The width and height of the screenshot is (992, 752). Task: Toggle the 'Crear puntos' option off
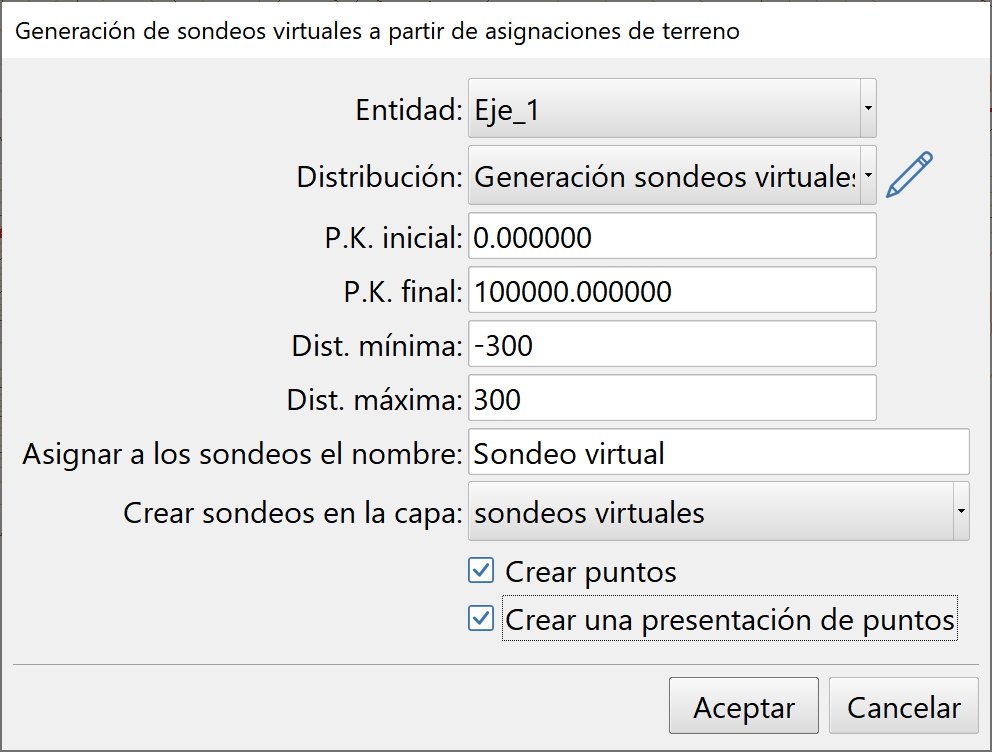481,570
